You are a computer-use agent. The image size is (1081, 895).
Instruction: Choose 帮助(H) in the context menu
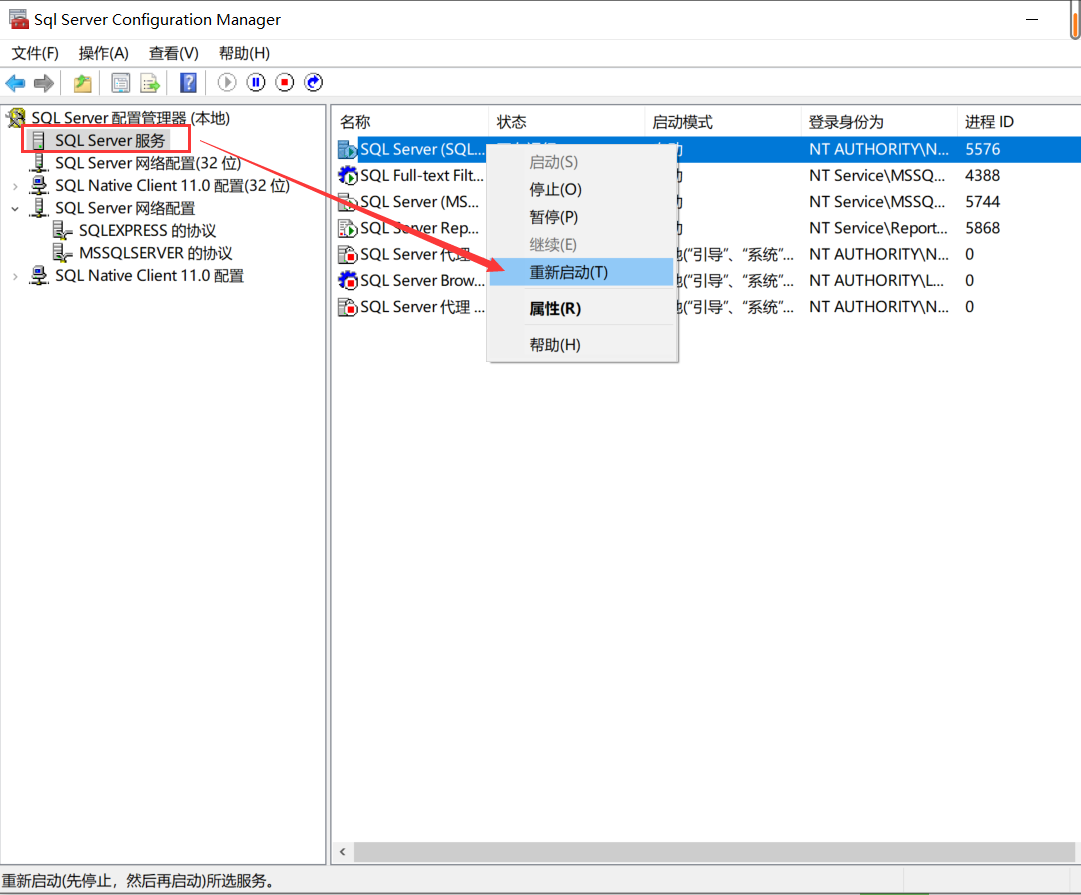pyautogui.click(x=581, y=344)
